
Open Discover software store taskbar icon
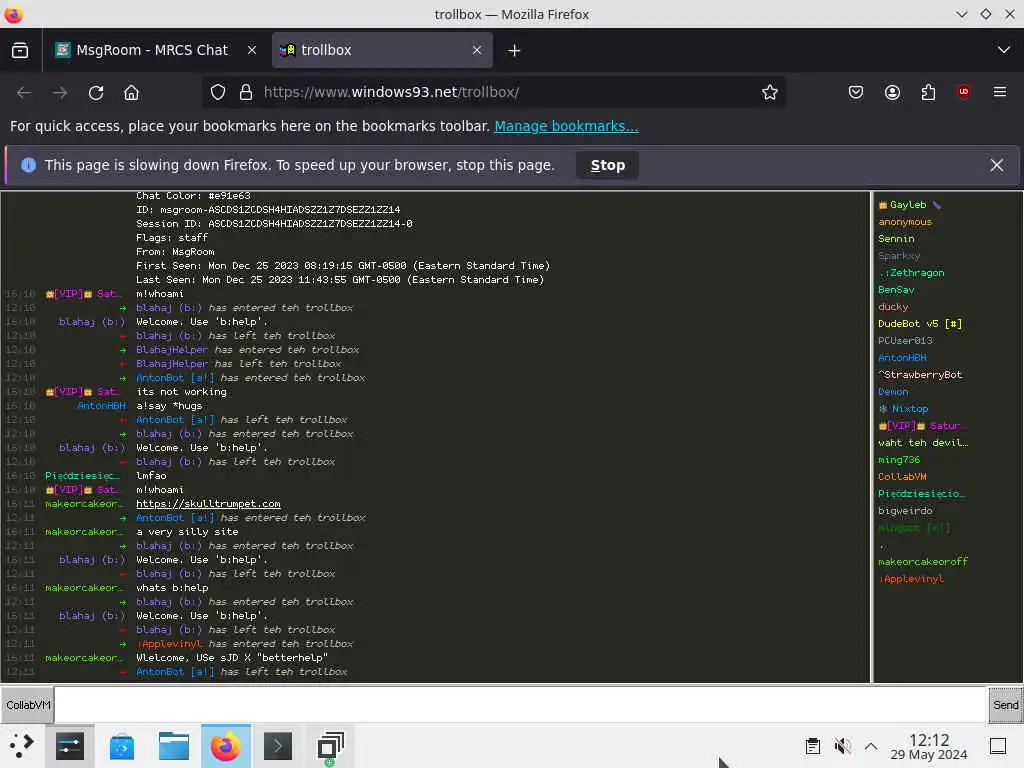pyautogui.click(x=121, y=746)
